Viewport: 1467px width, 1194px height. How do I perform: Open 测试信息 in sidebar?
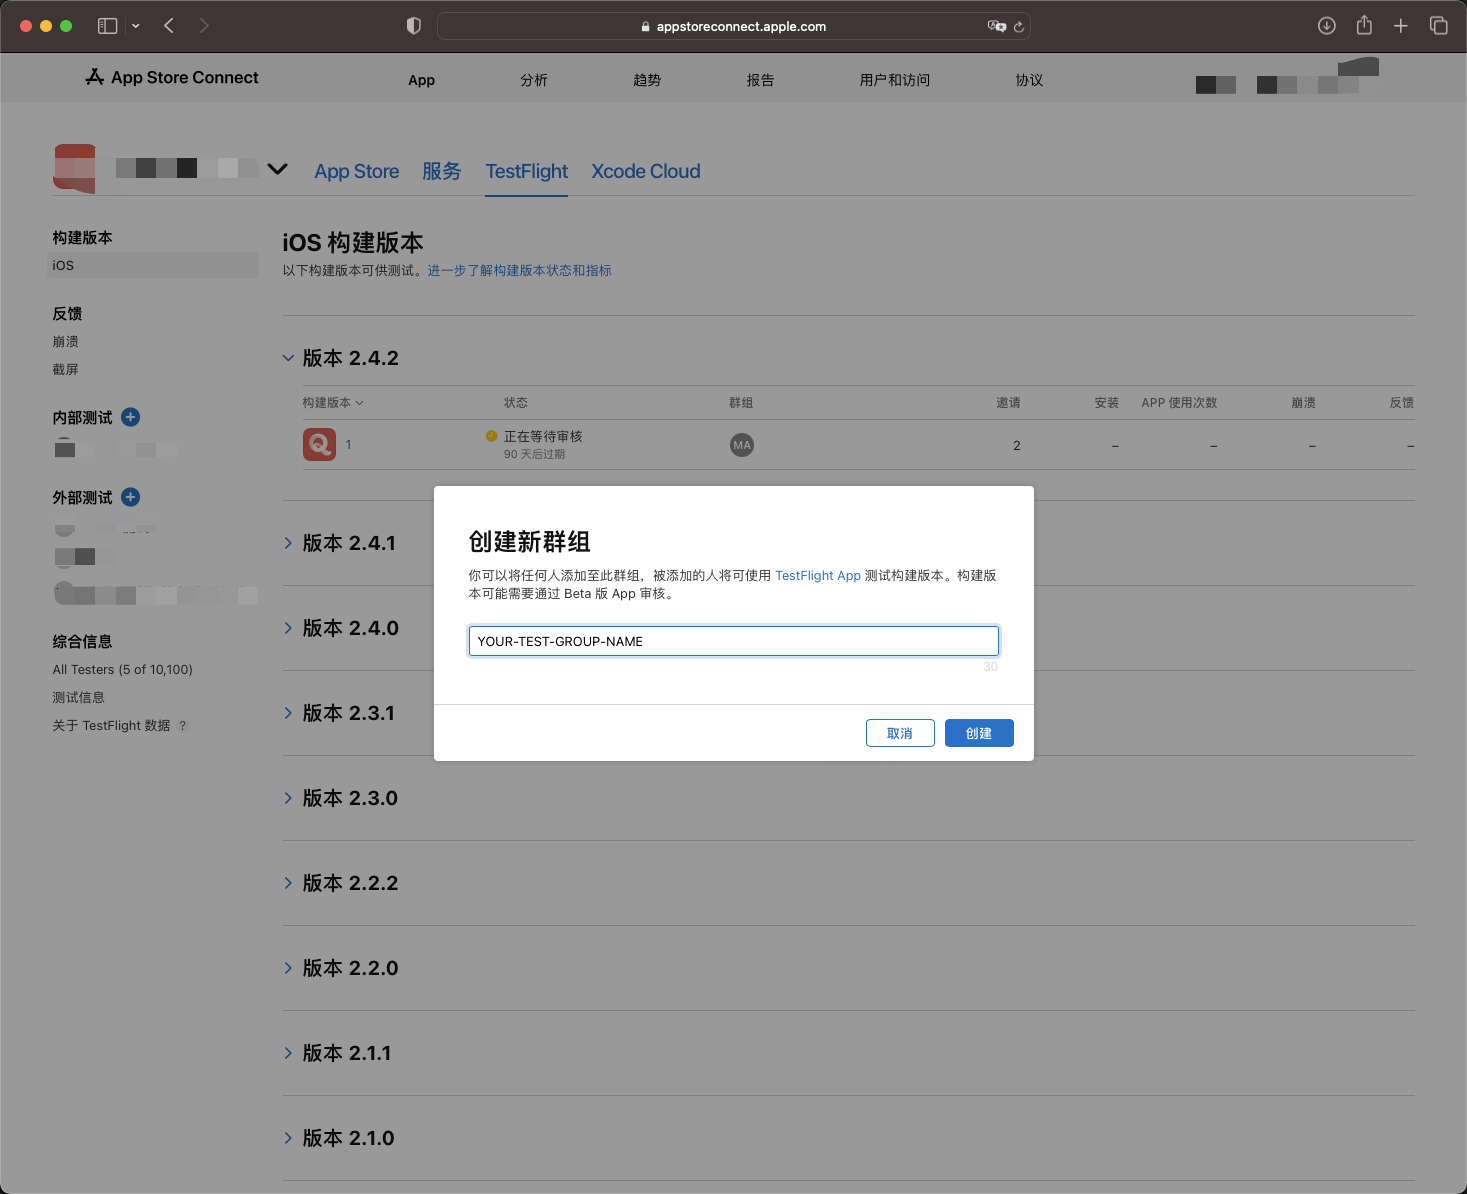coord(78,697)
